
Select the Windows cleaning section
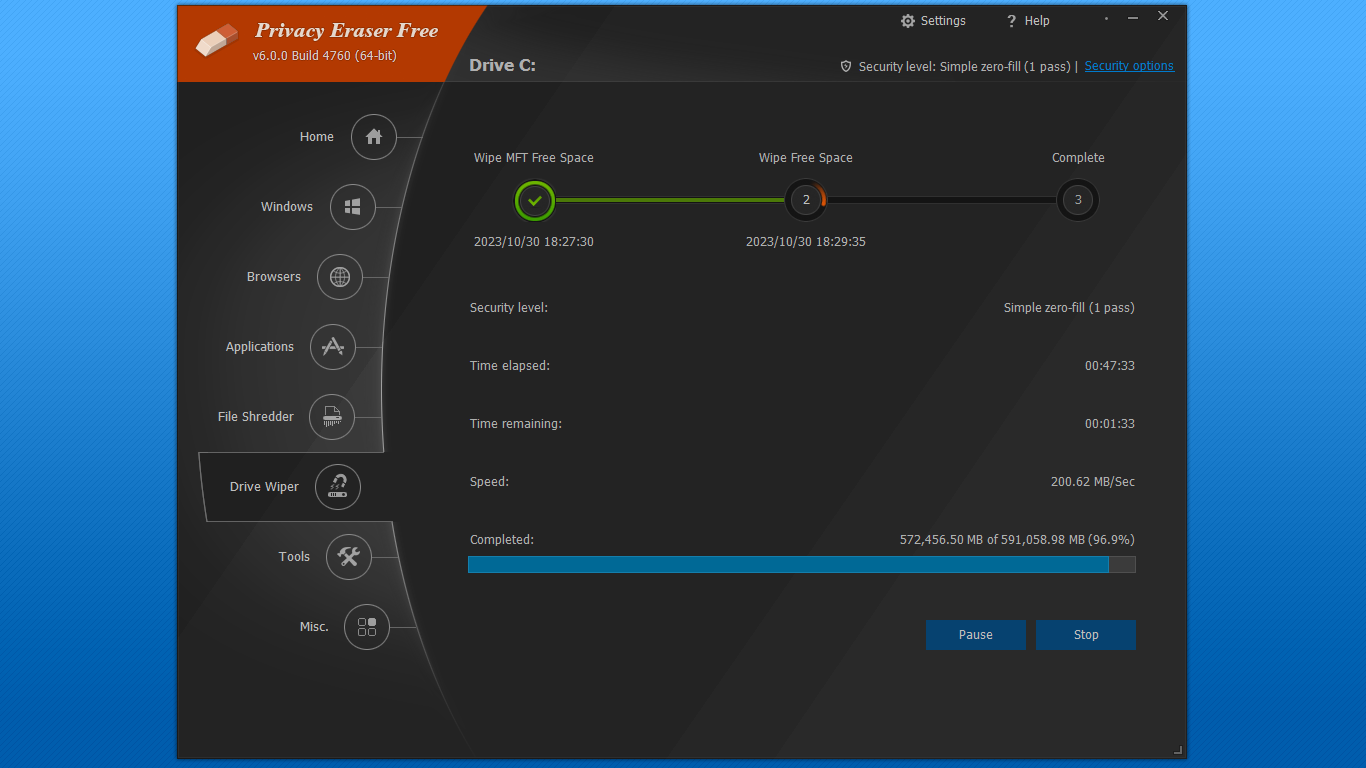click(352, 207)
